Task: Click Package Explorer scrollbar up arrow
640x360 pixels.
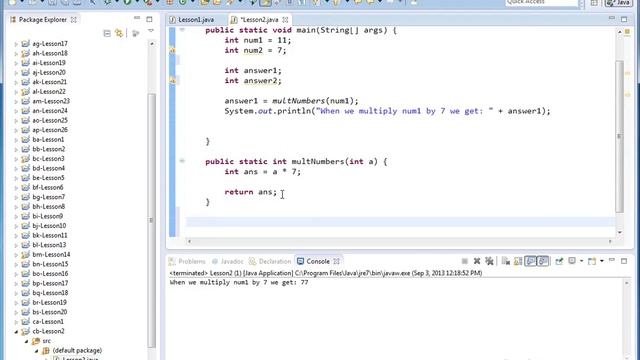Action: point(151,43)
